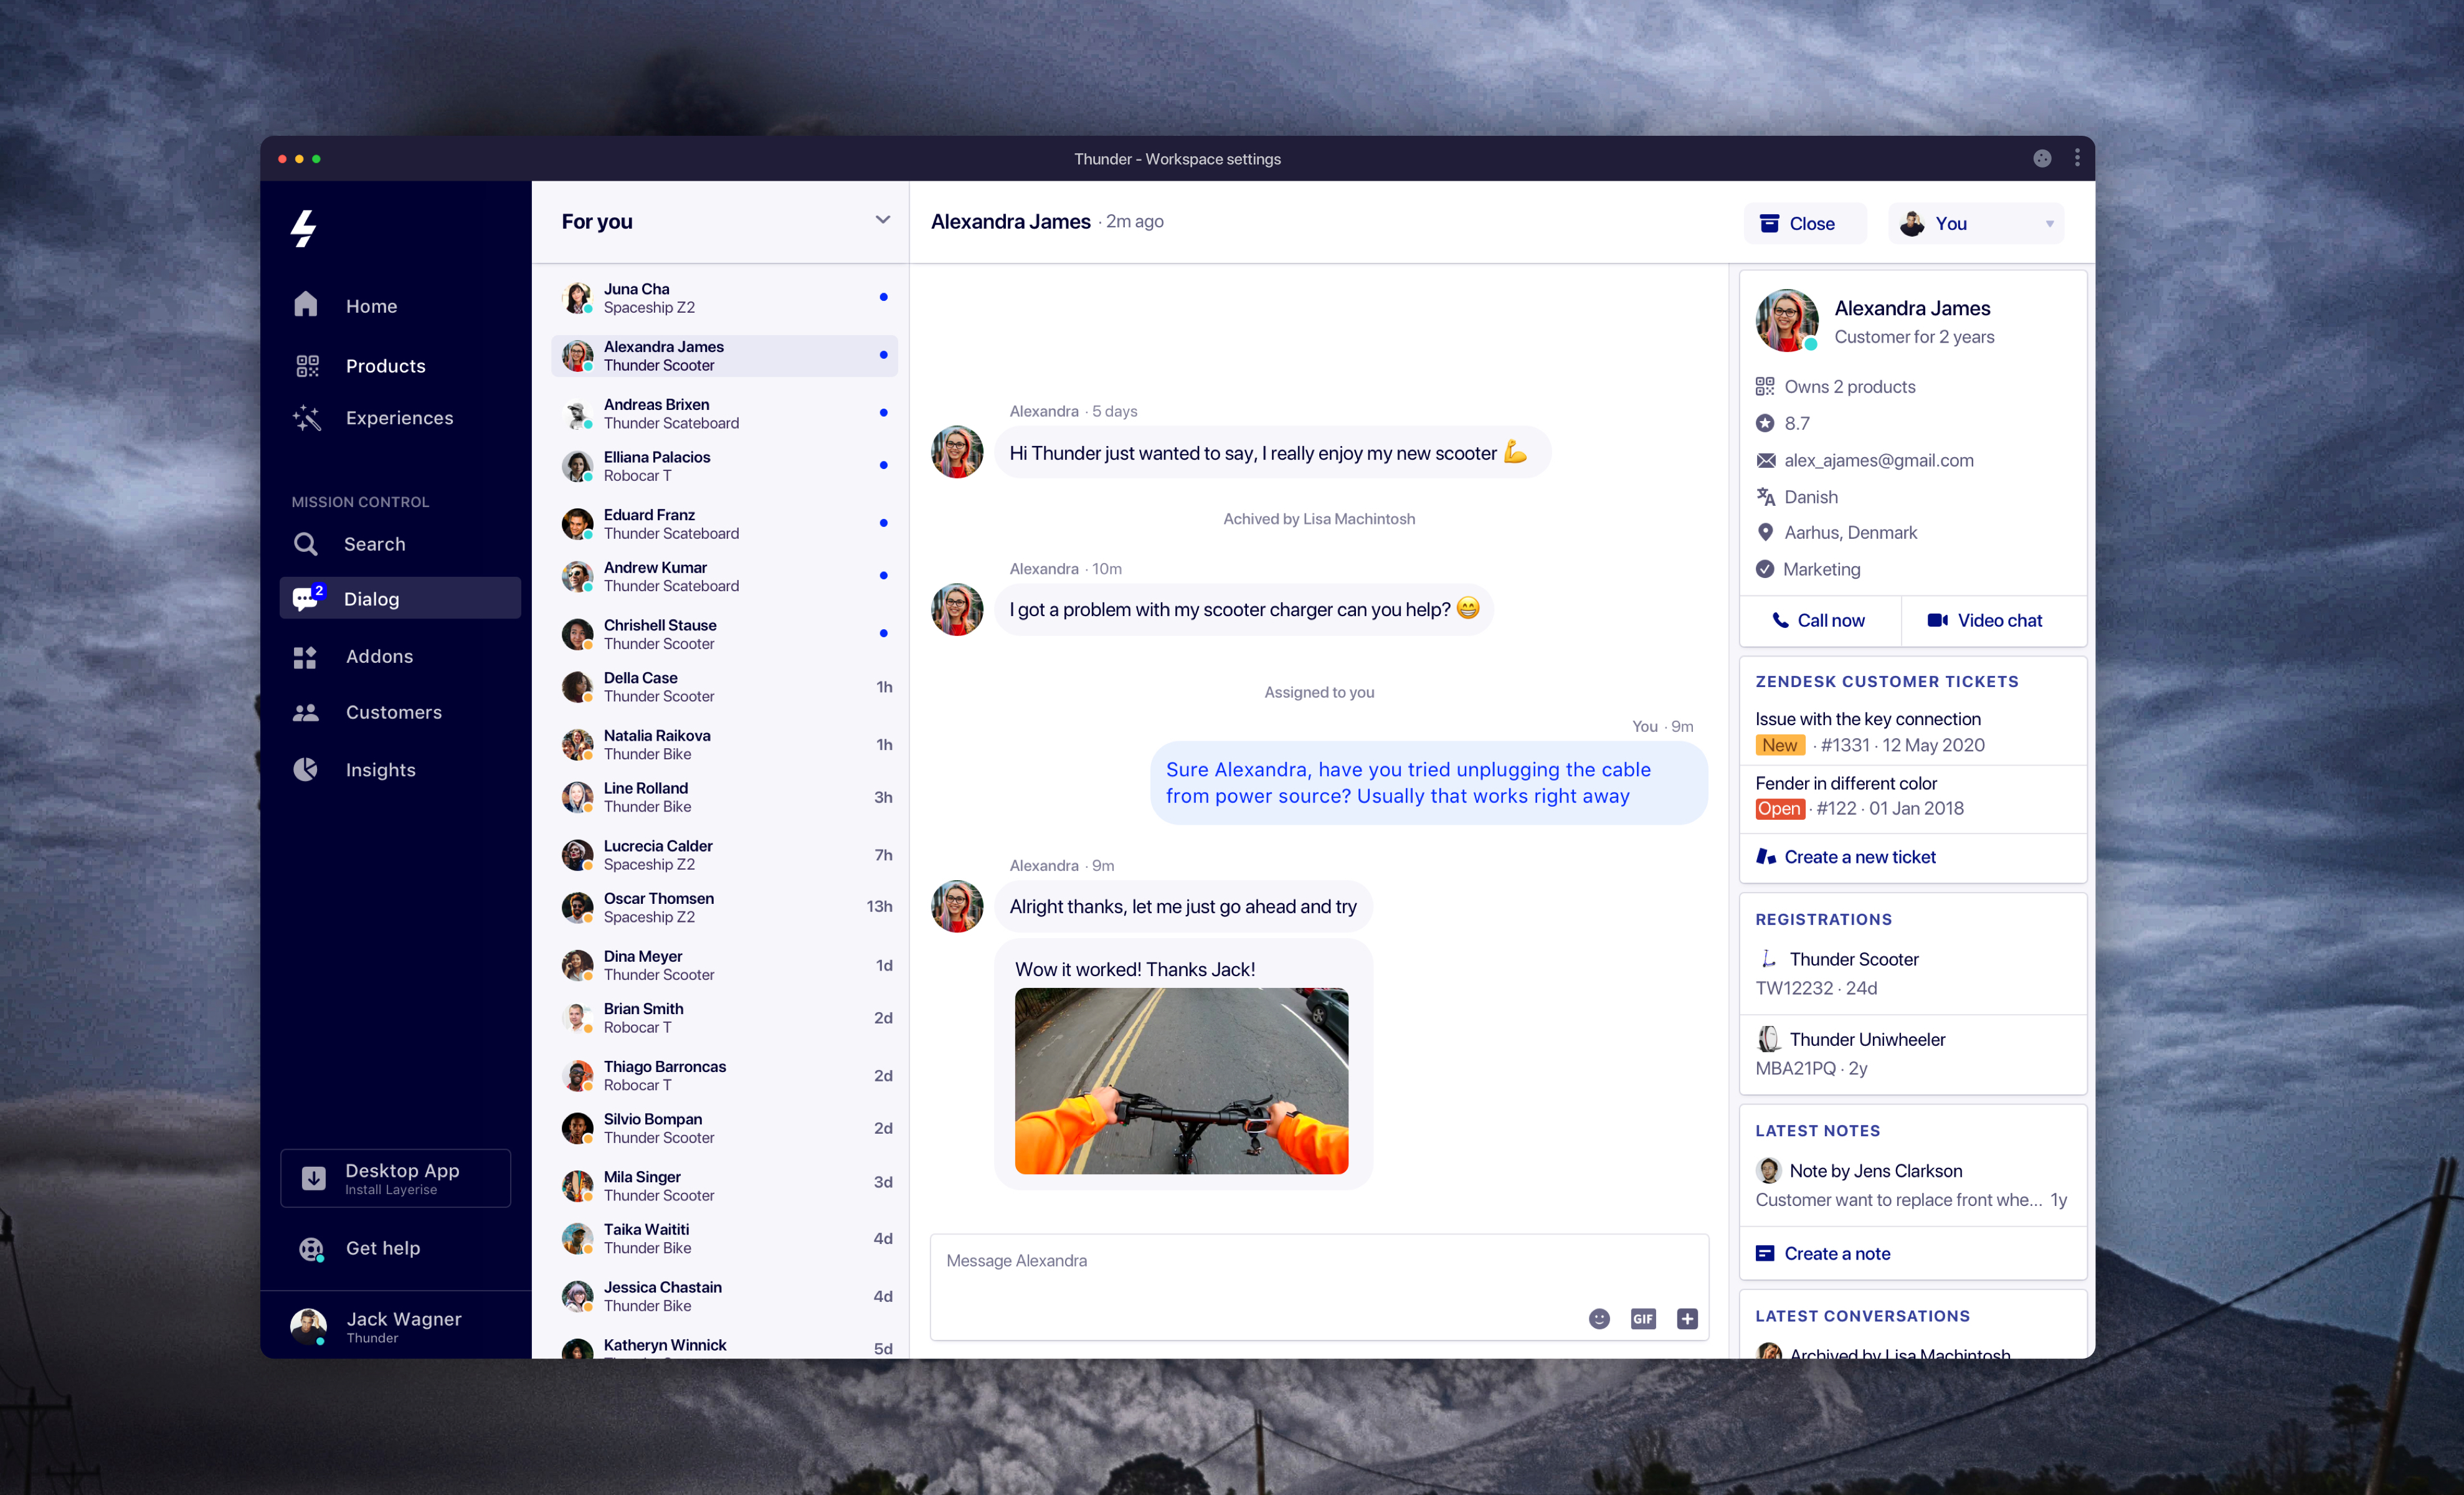Open the You assignee dropdown
The width and height of the screenshot is (2464, 1495).
click(1976, 223)
